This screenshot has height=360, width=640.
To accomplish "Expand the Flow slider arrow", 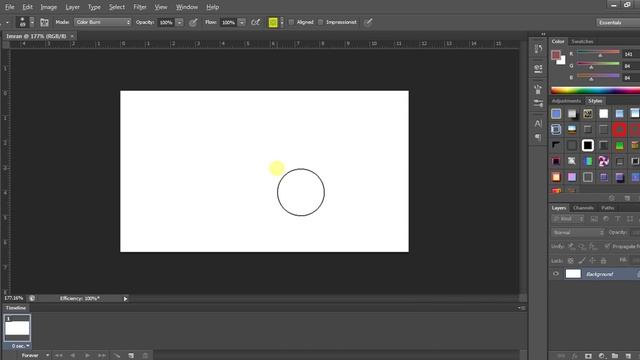I will pyautogui.click(x=242, y=22).
